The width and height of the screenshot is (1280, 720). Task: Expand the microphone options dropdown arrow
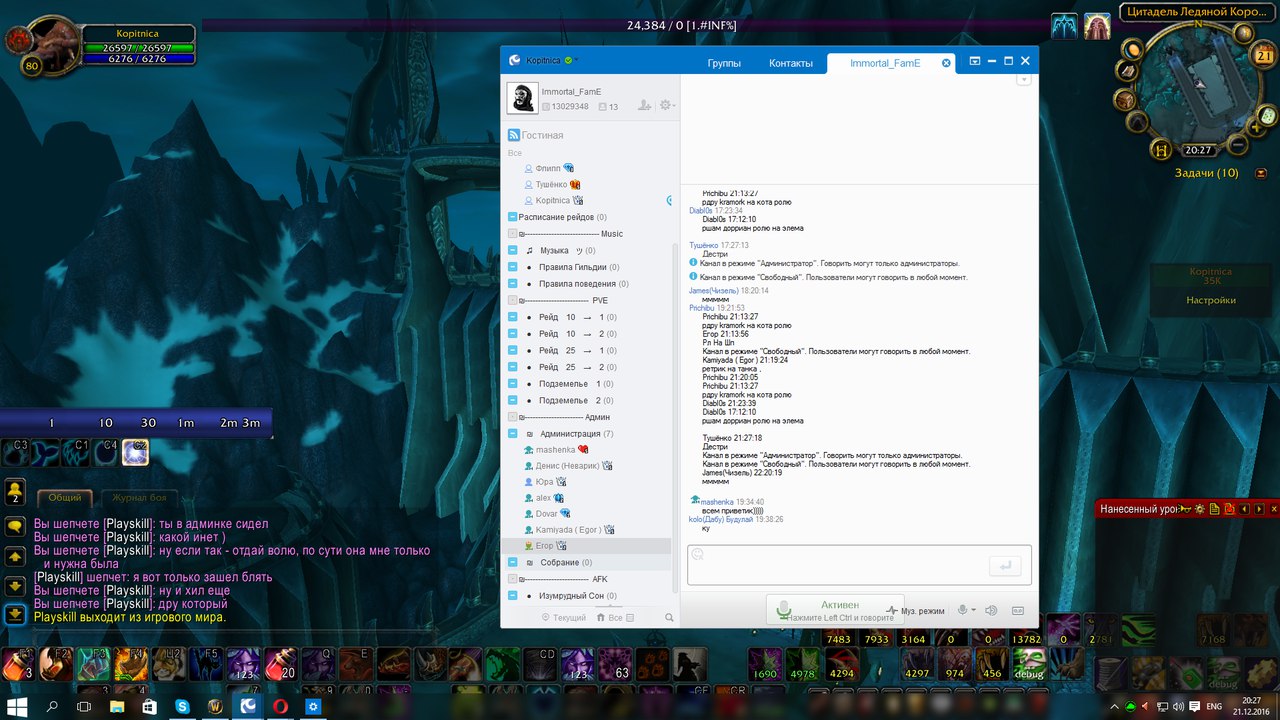tap(973, 610)
